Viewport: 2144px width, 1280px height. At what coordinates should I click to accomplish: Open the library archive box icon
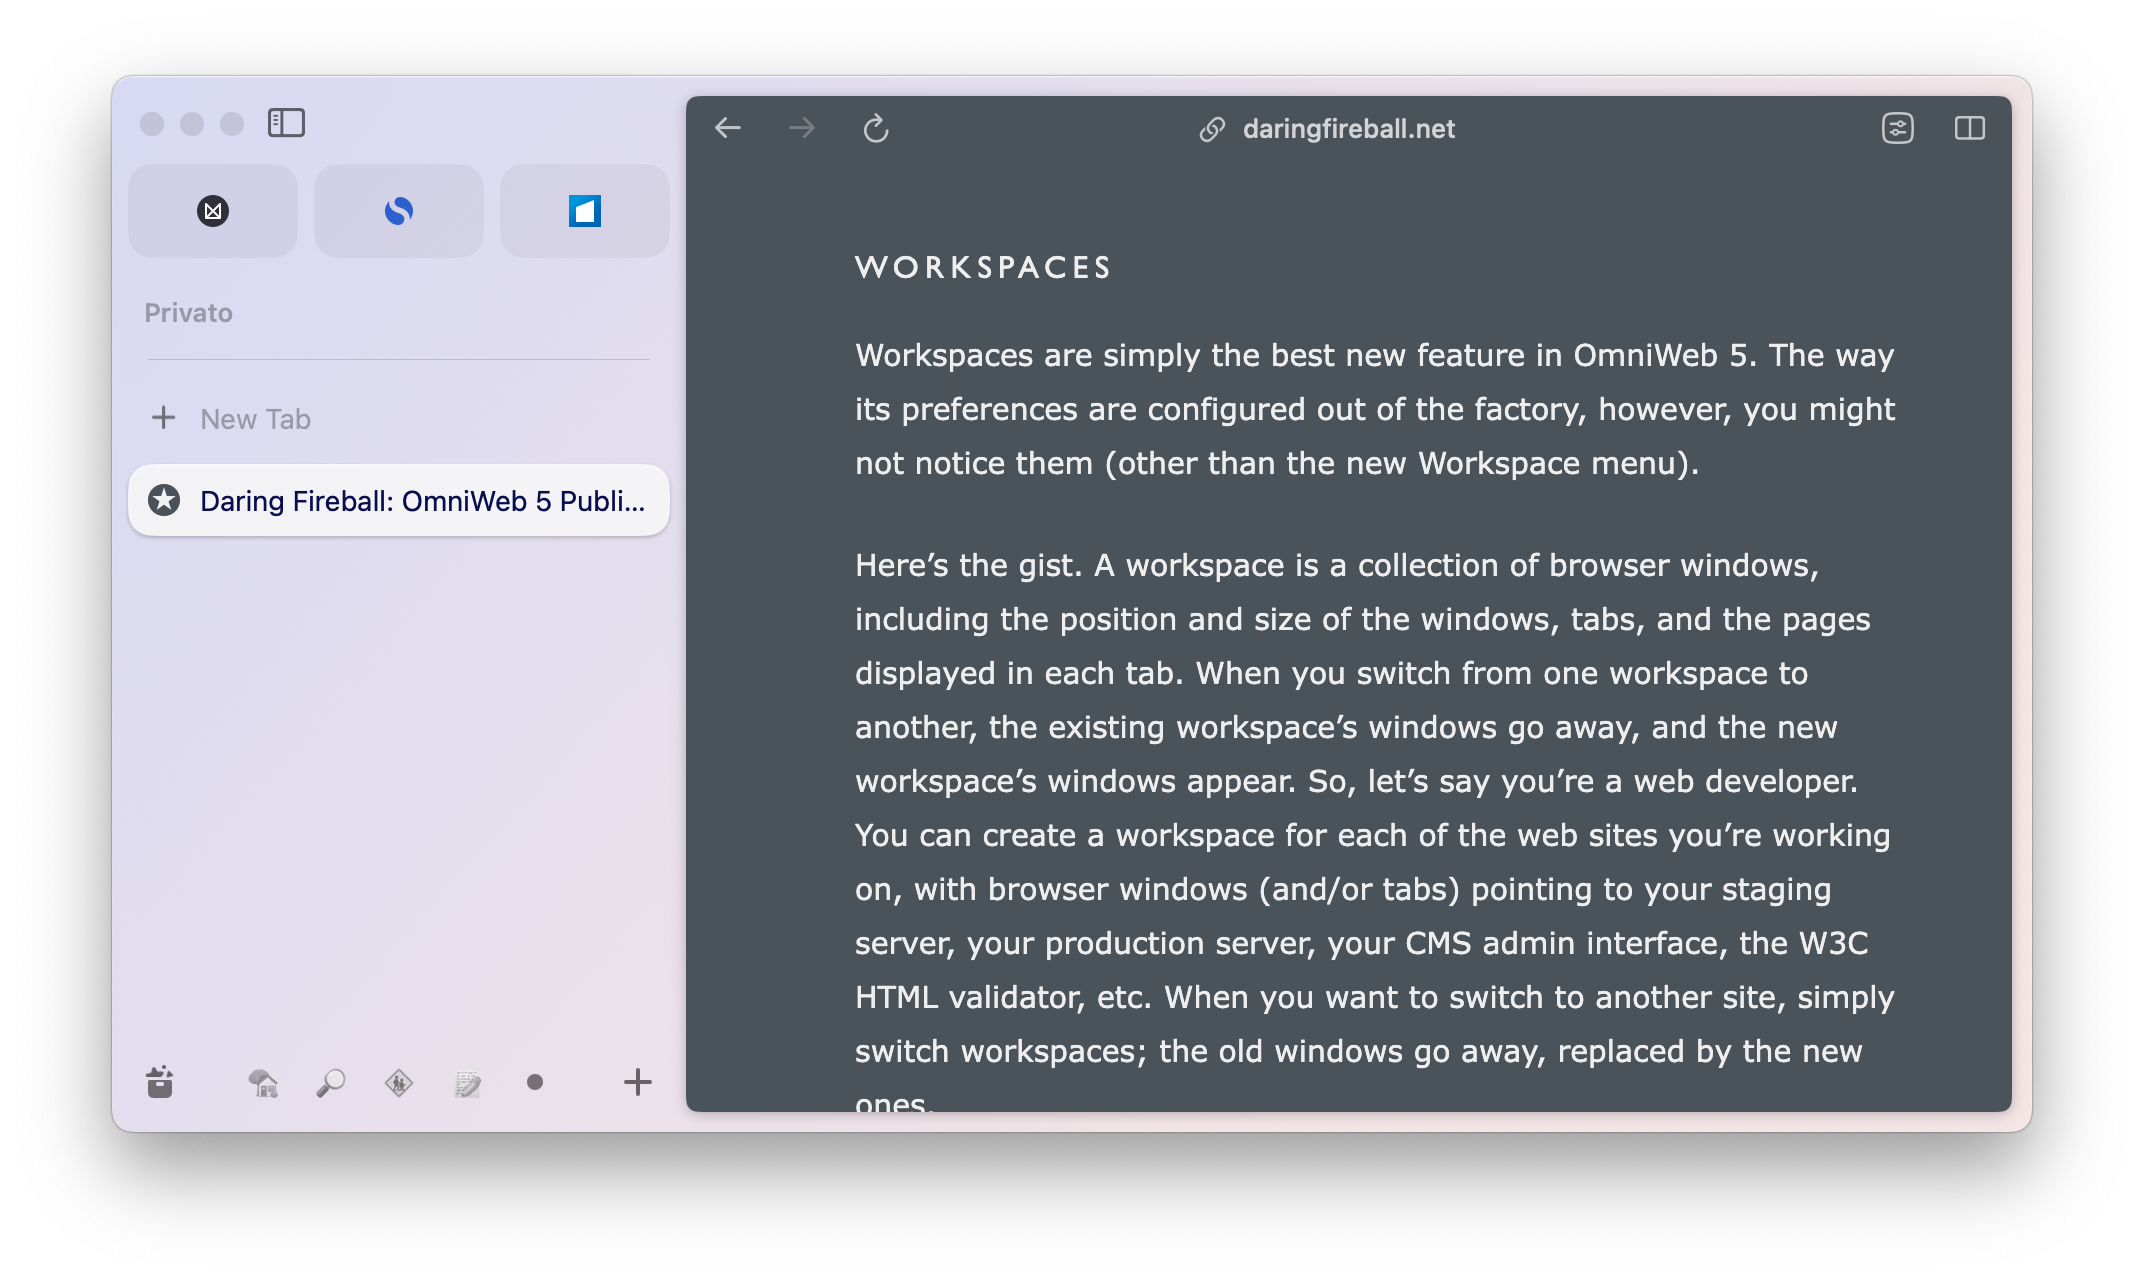[160, 1082]
